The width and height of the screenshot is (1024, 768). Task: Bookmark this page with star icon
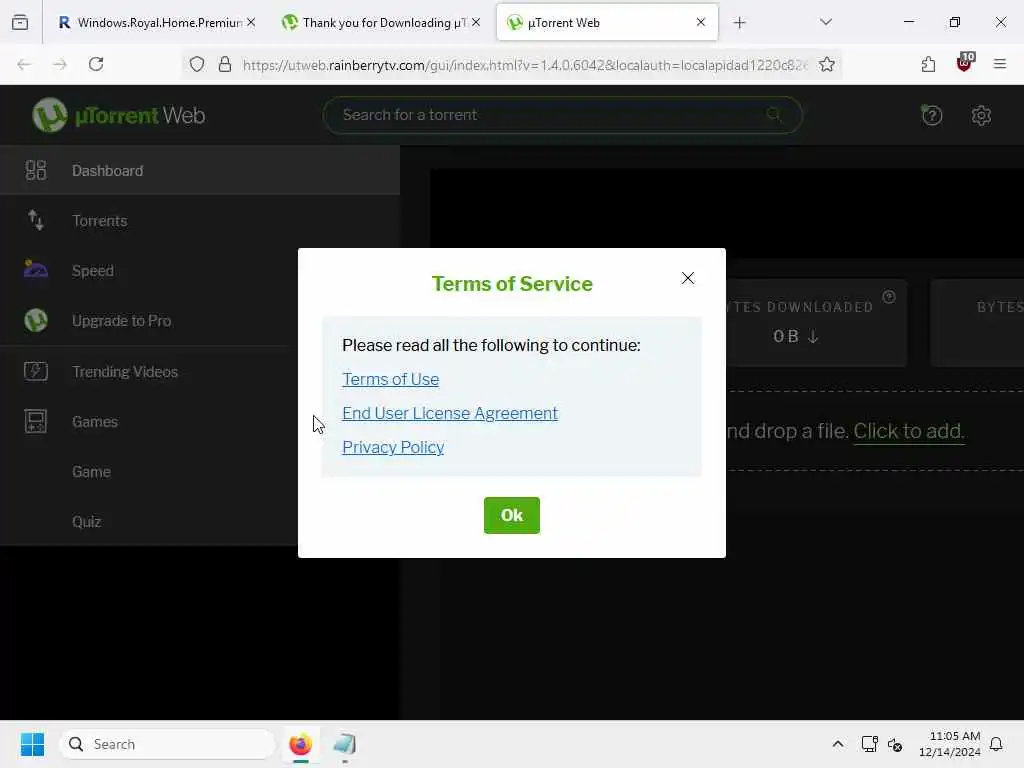click(x=827, y=64)
